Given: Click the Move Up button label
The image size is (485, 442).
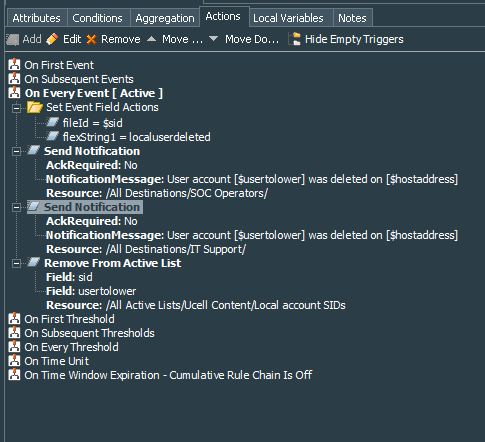Looking at the screenshot, I should tap(182, 39).
